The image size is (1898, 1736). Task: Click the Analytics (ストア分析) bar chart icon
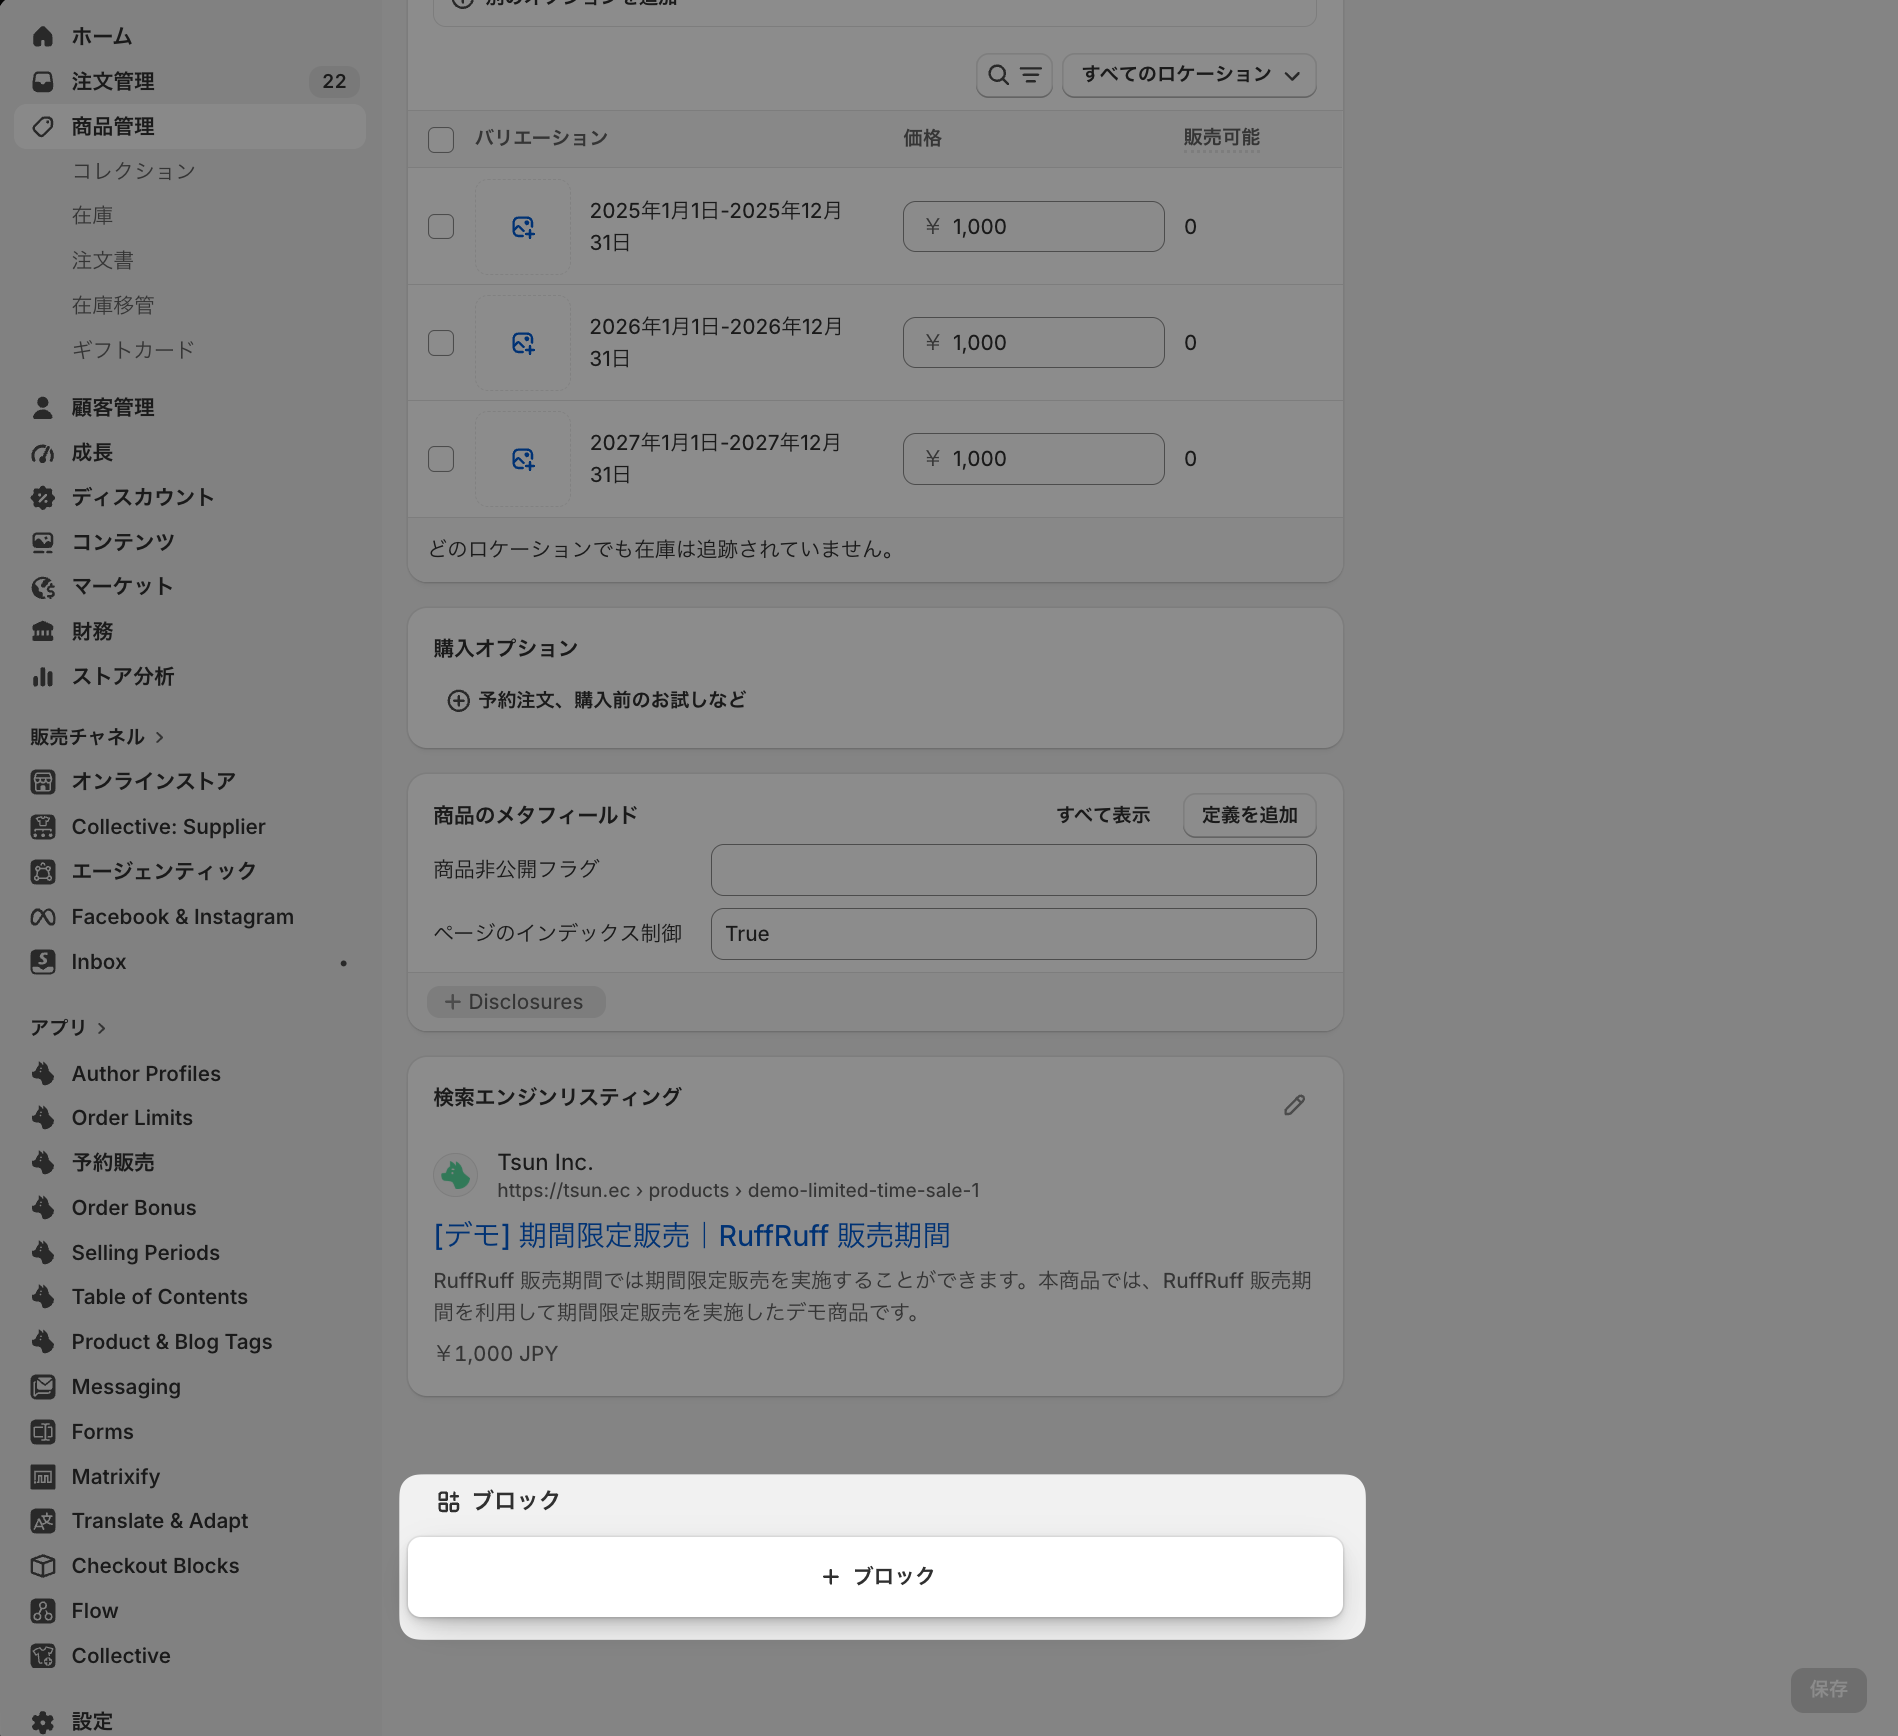(42, 677)
